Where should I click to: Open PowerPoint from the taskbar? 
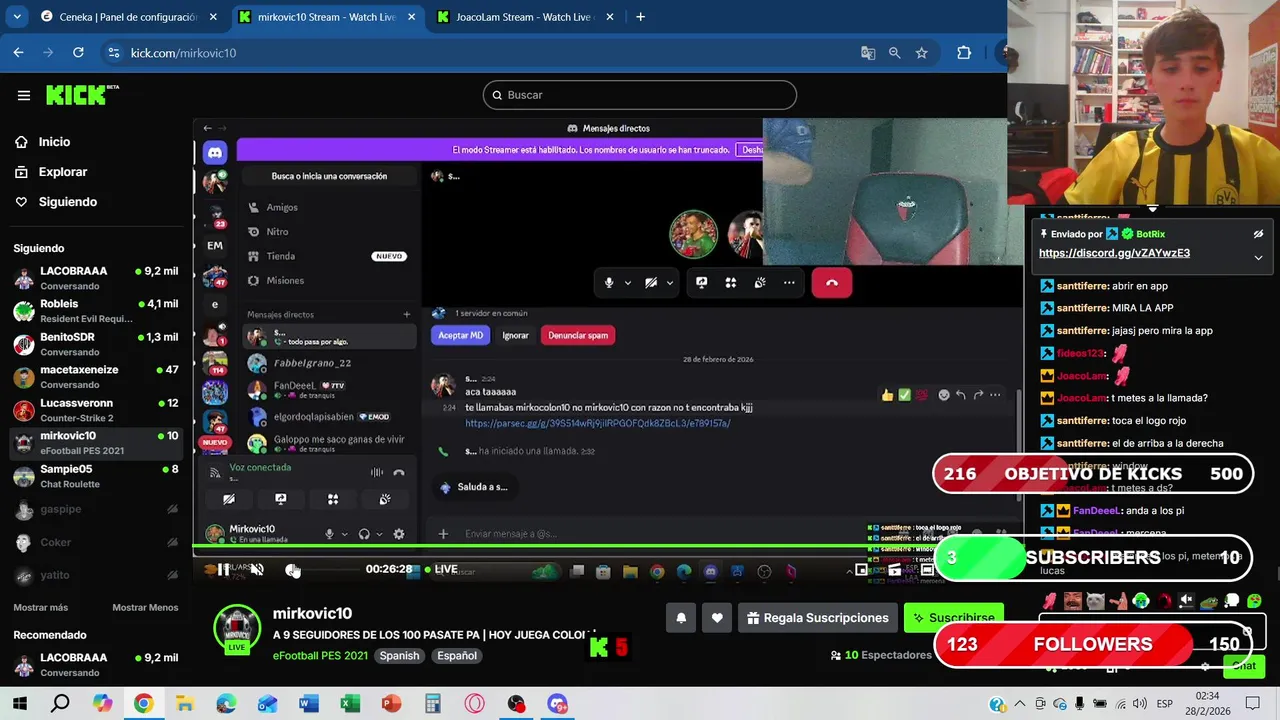tap(391, 704)
